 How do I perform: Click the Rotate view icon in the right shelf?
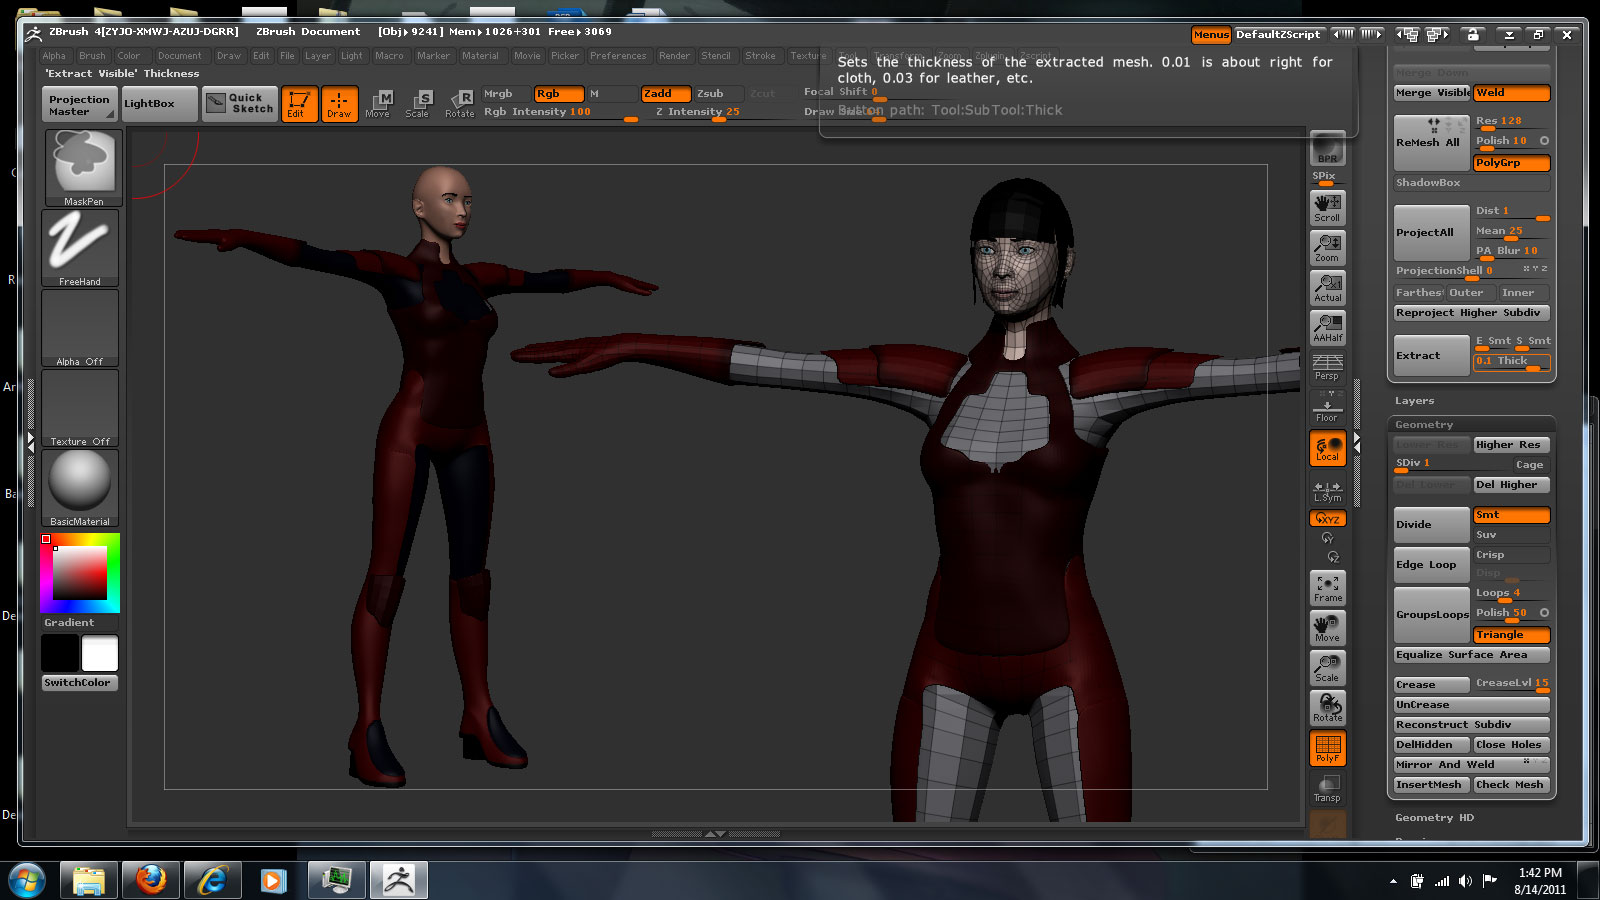click(x=1327, y=707)
